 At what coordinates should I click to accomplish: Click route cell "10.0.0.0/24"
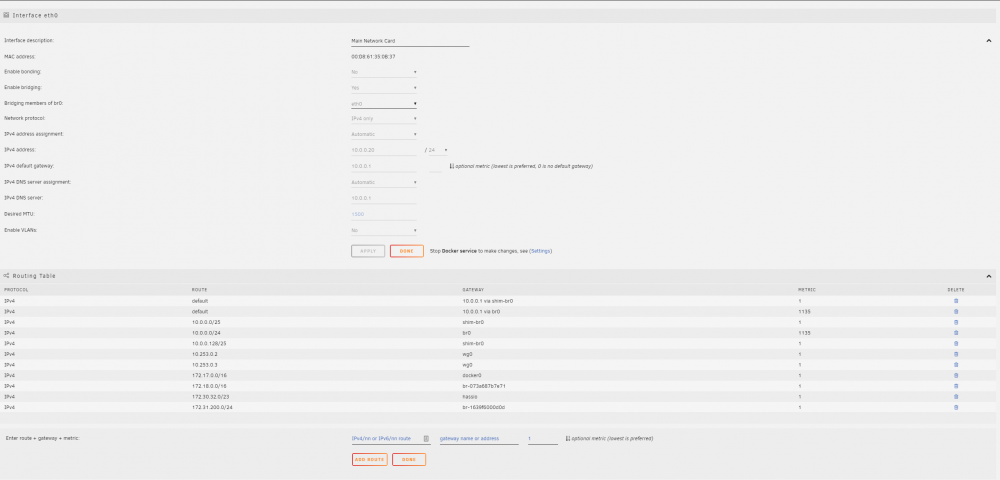pyautogui.click(x=205, y=333)
